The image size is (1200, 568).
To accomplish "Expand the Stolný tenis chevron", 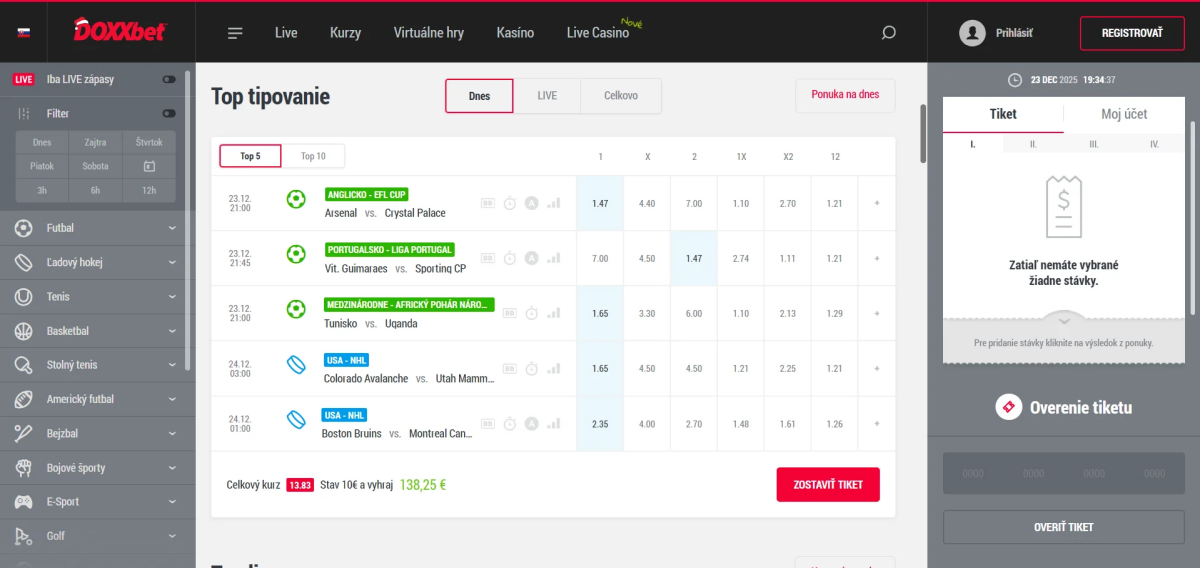I will (x=172, y=365).
